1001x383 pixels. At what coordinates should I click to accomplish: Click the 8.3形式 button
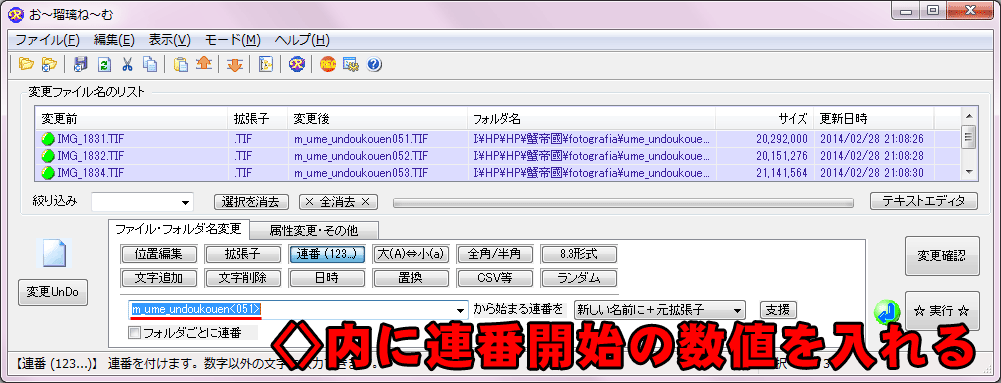pos(580,253)
